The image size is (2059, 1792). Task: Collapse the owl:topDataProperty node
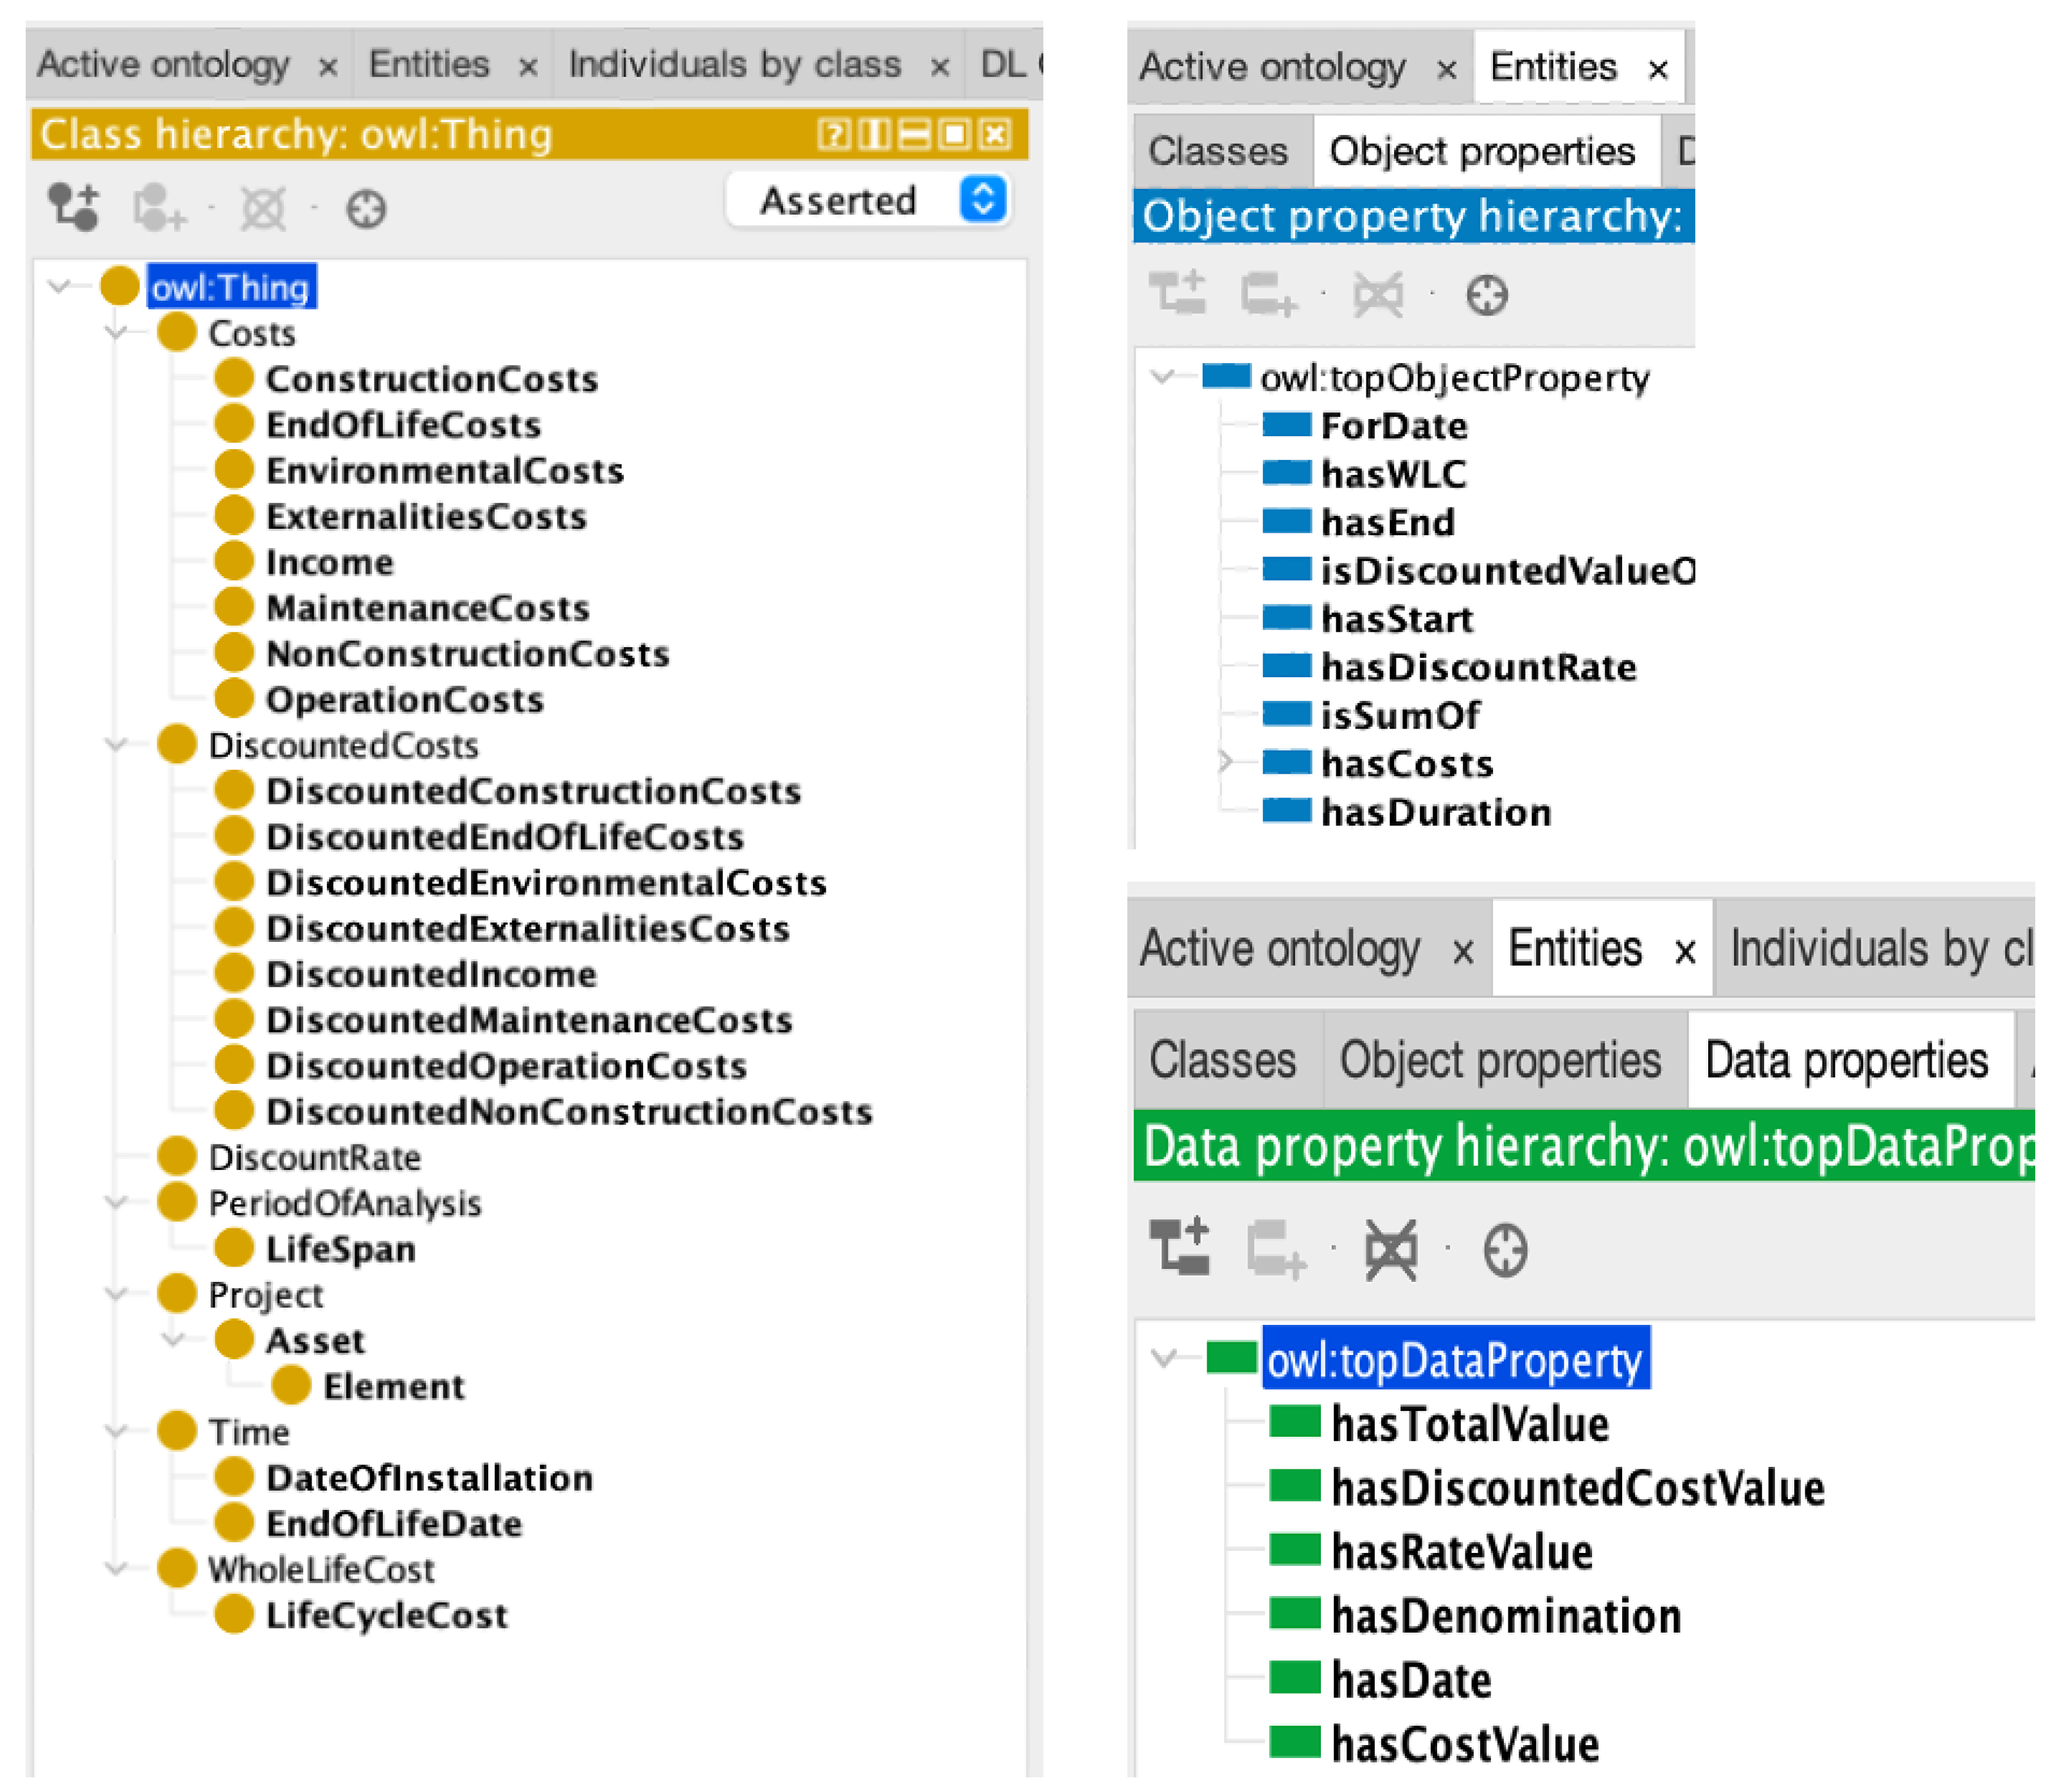1163,1358
